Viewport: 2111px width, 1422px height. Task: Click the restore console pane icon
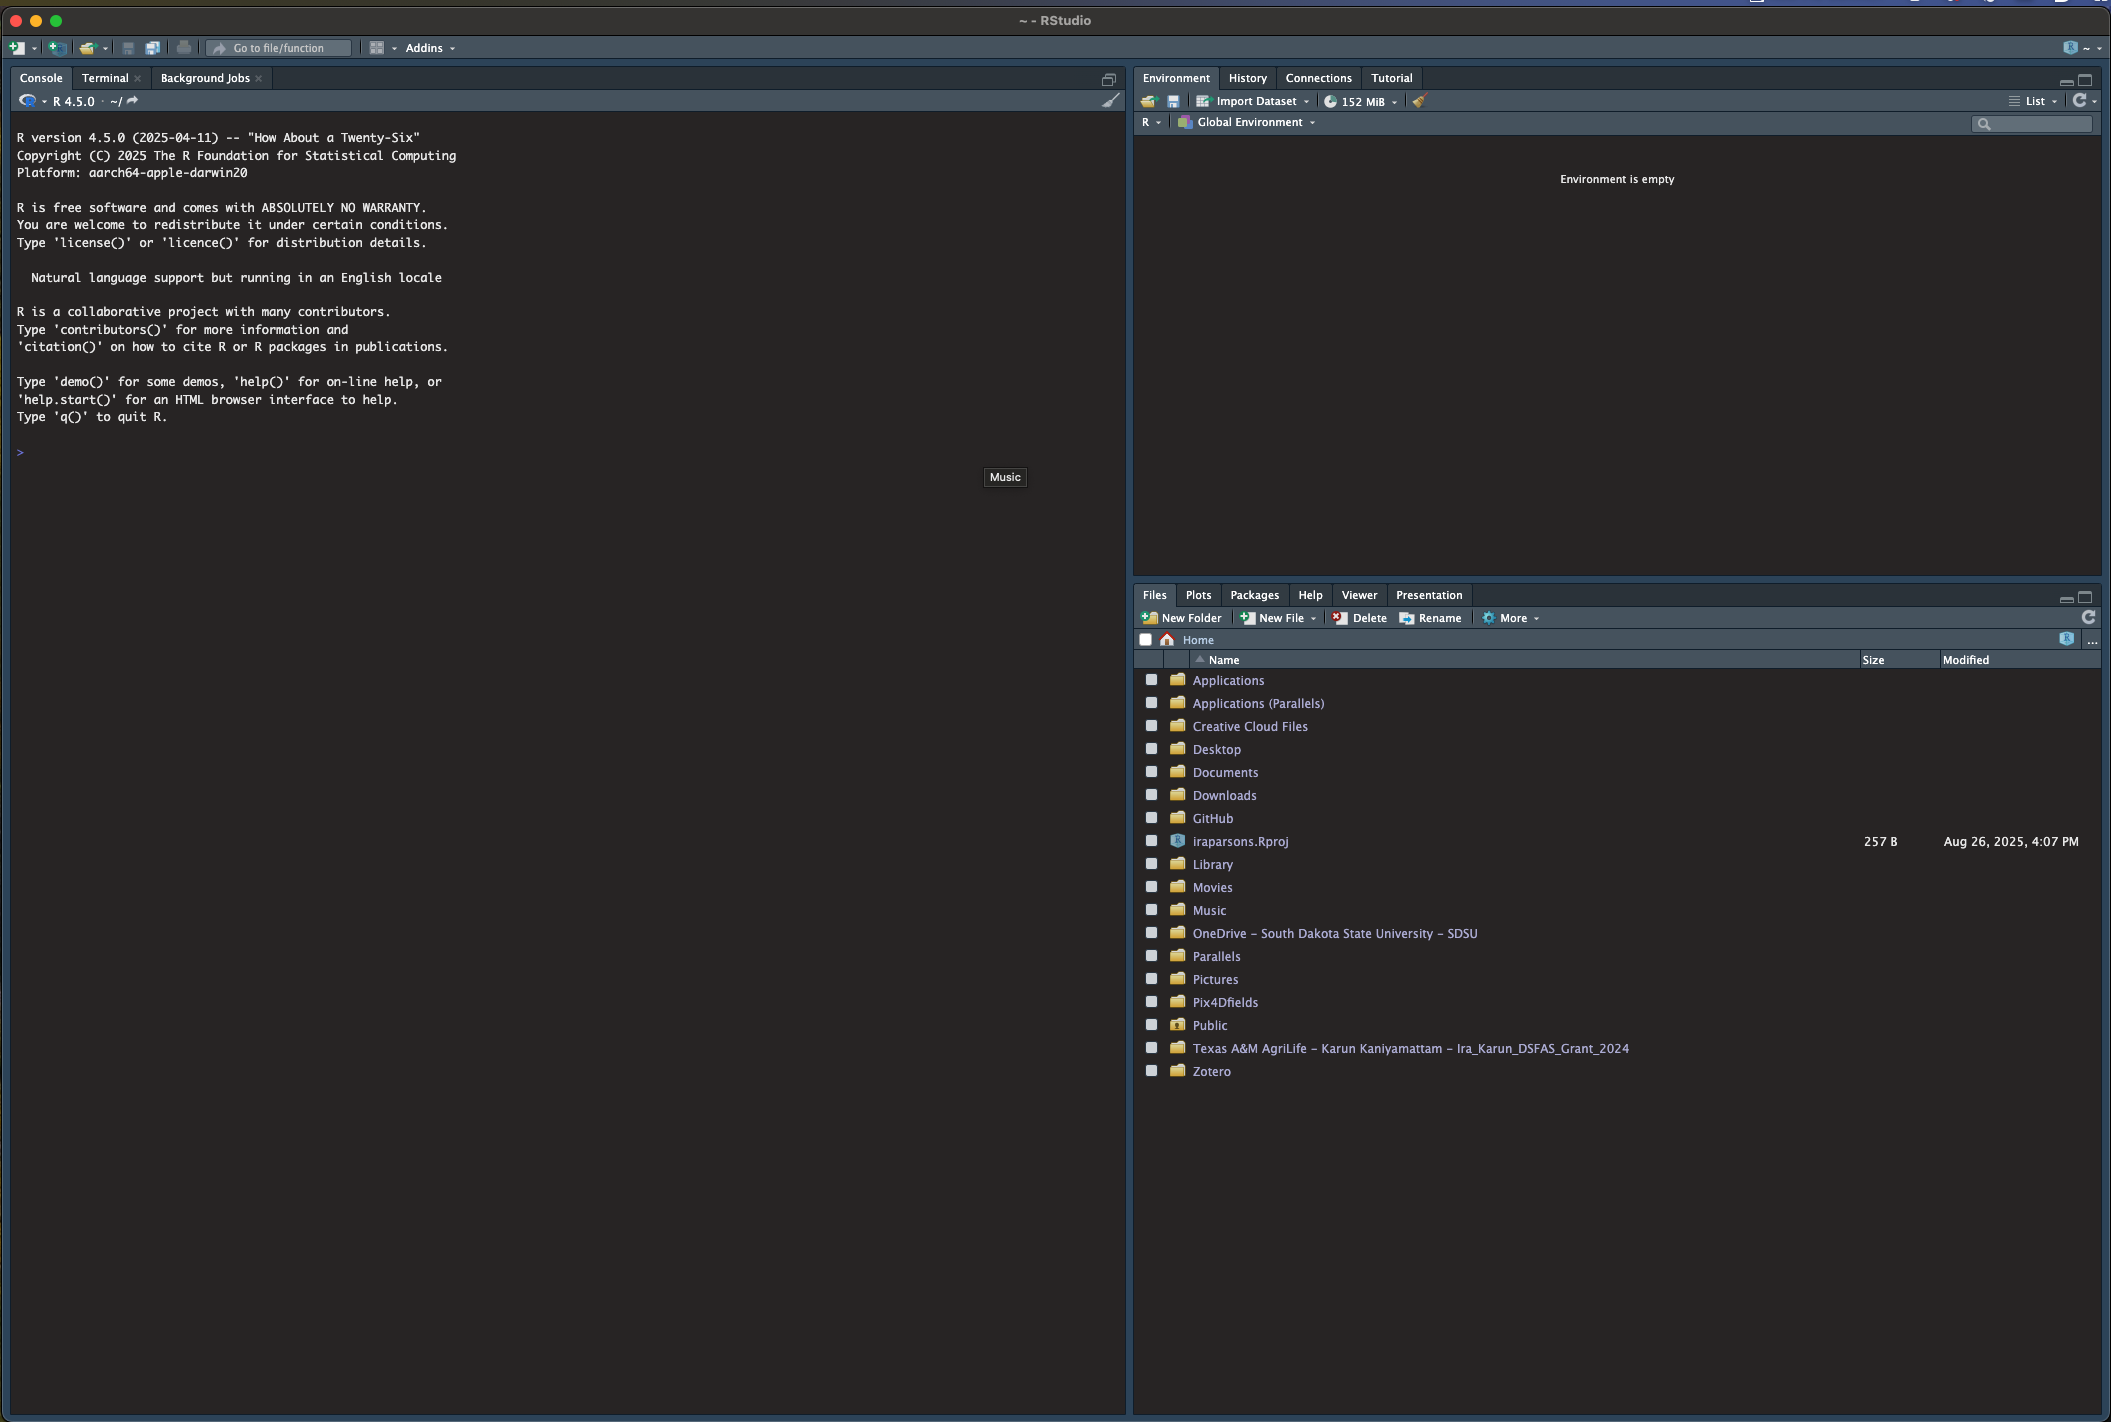1108,80
